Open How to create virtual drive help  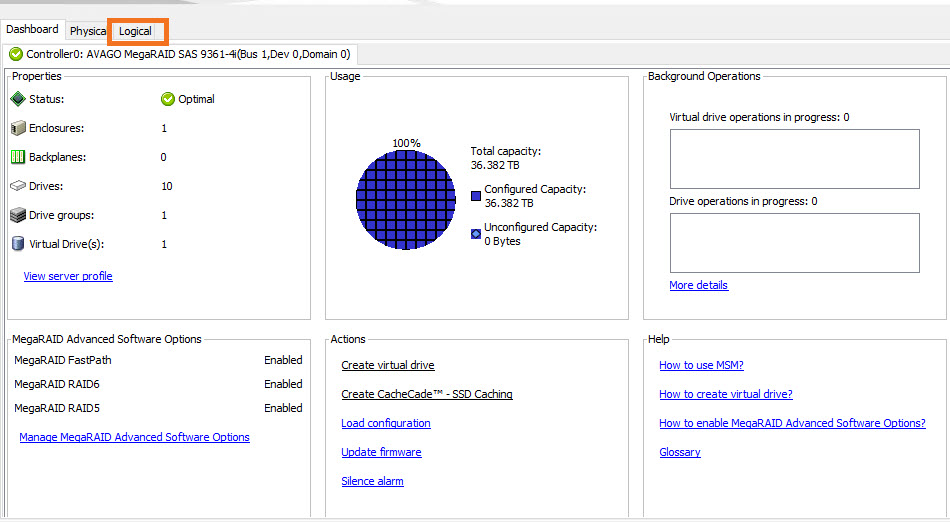(726, 394)
